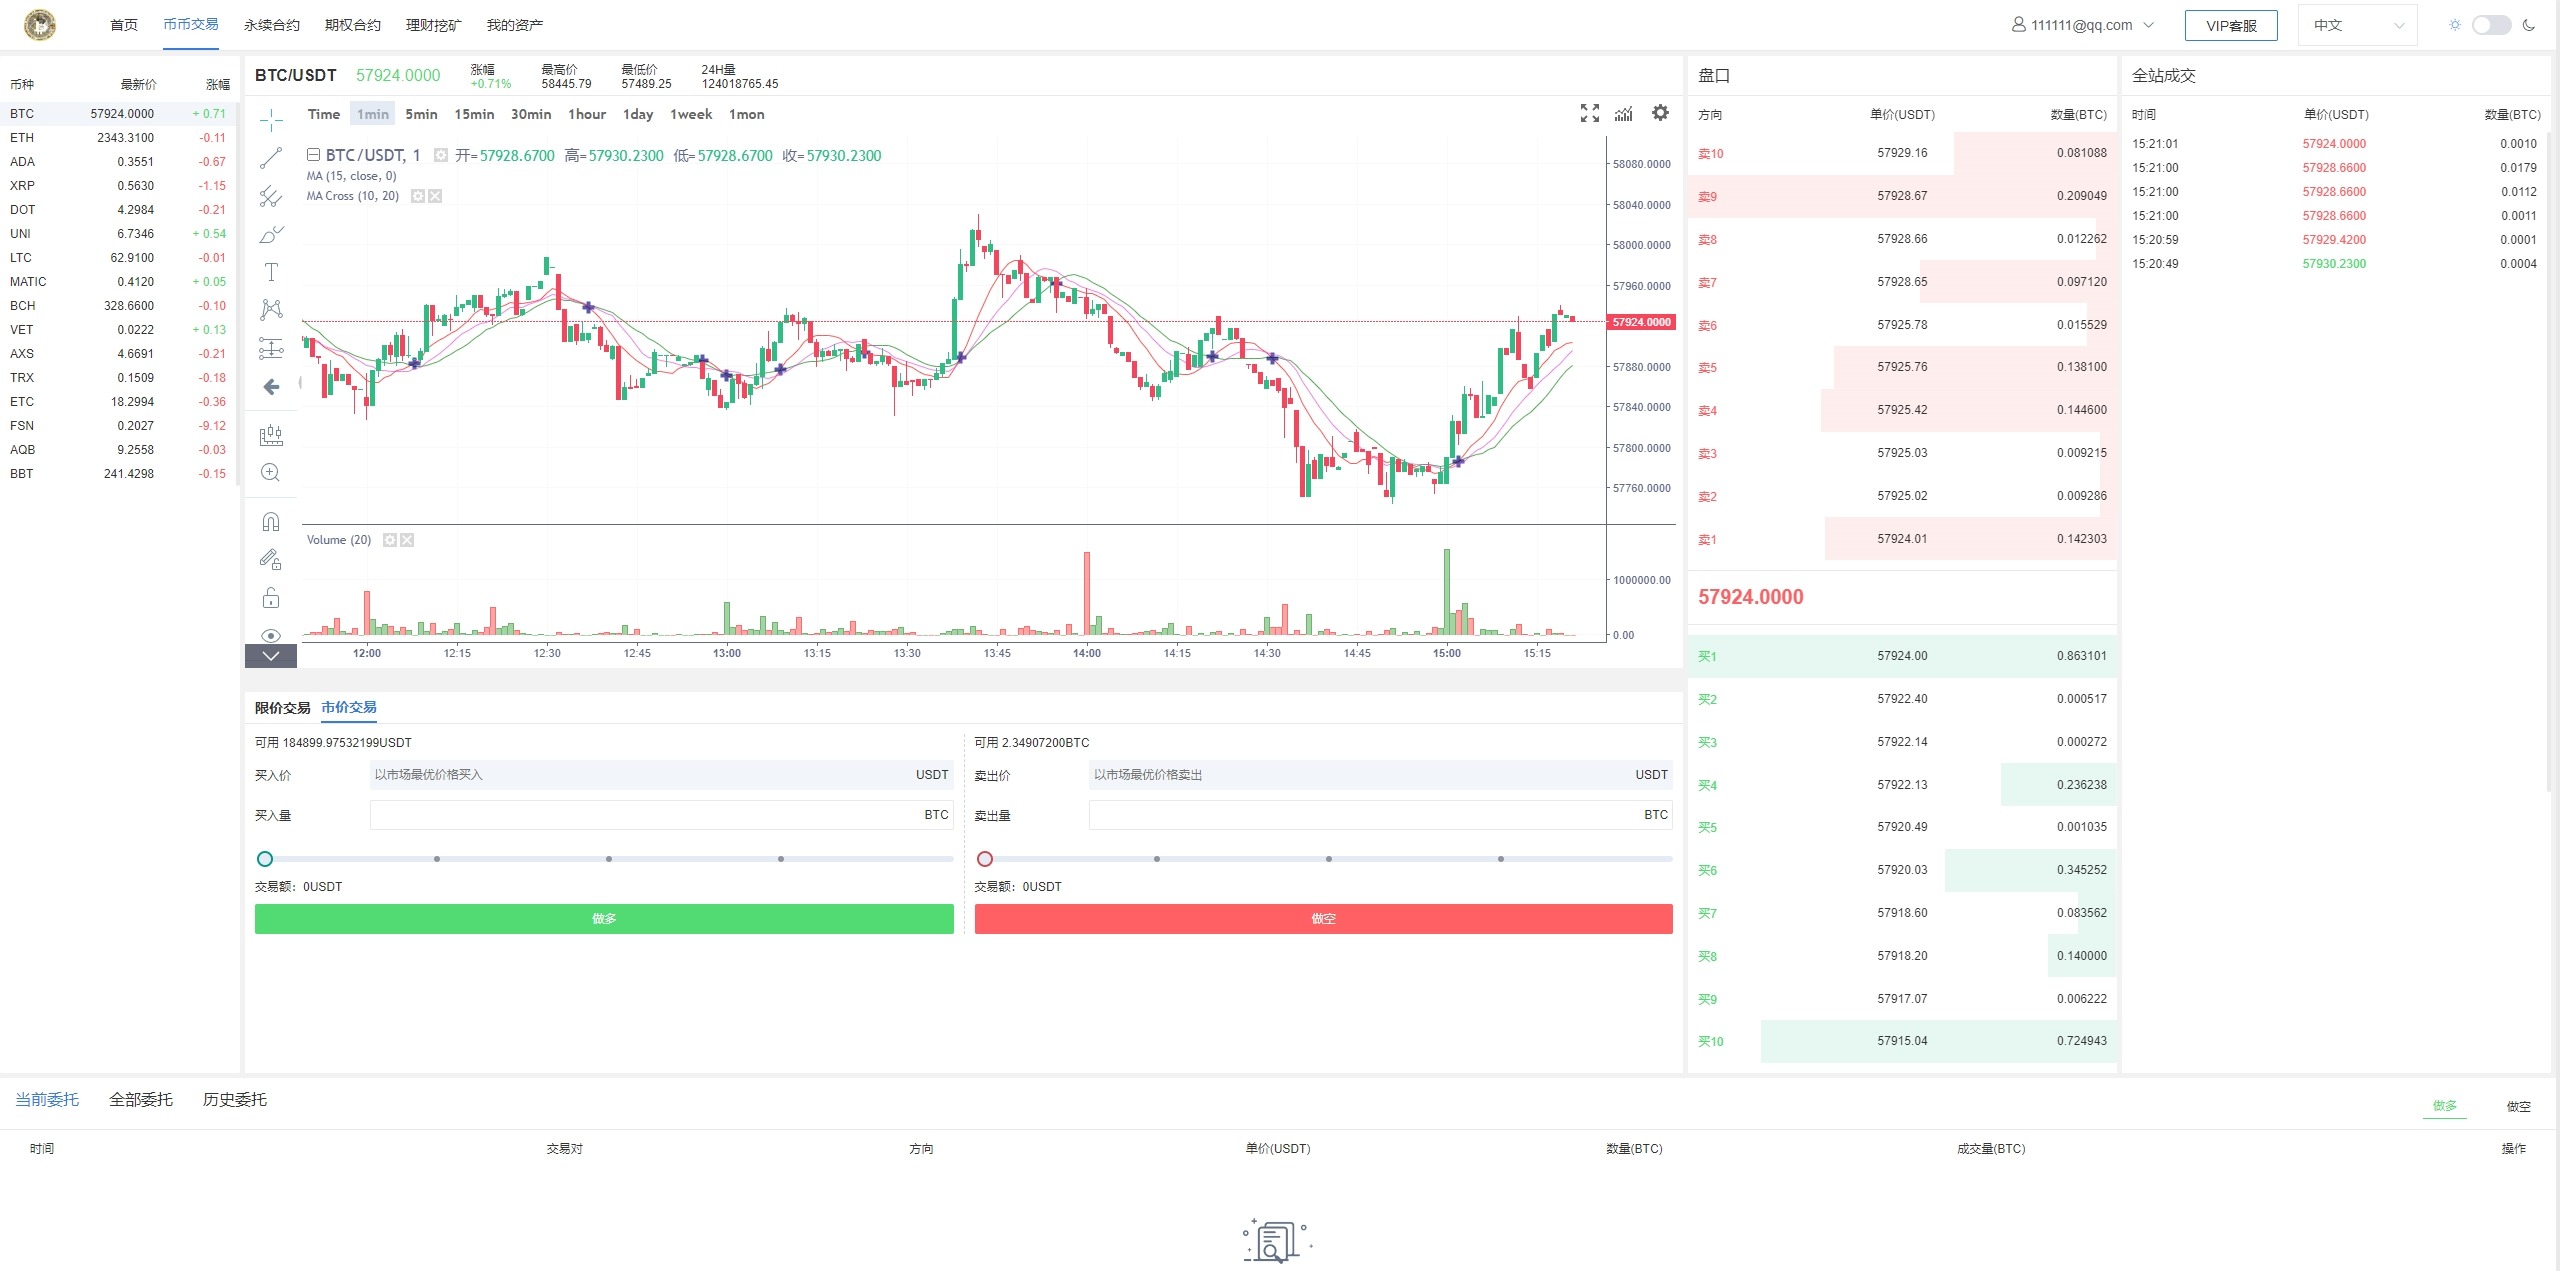Screen dimensions: 2560x1271
Task: Select the trend line drawing tool
Action: (271, 158)
